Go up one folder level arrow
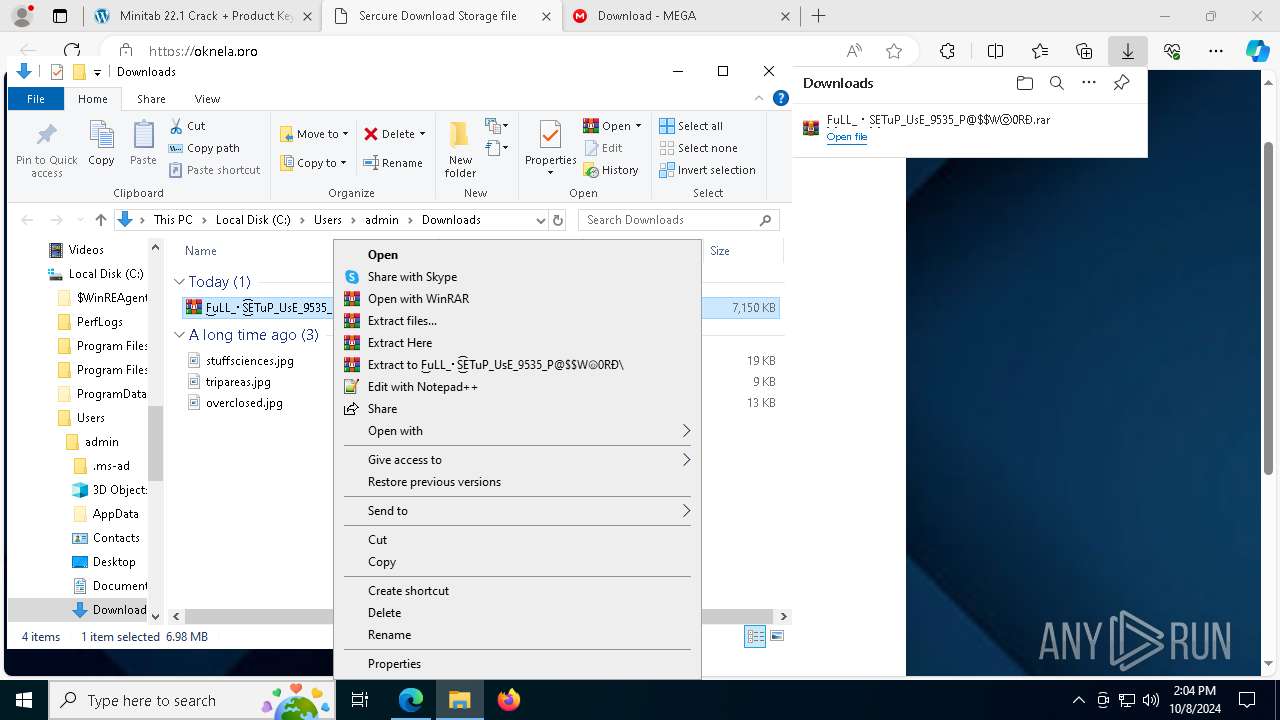The width and height of the screenshot is (1280, 720). coord(100,220)
